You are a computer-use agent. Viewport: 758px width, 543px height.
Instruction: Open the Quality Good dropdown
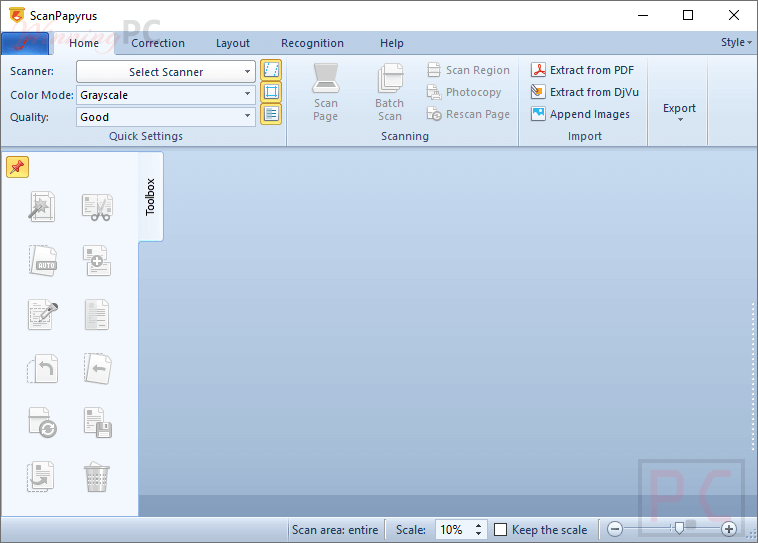pyautogui.click(x=166, y=117)
